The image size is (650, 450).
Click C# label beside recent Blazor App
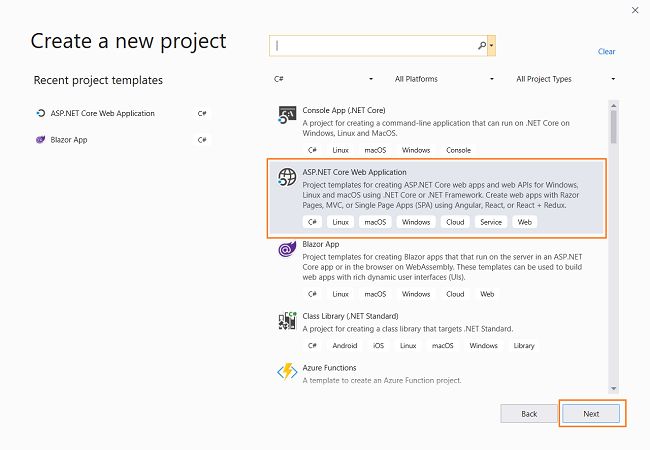[202, 140]
